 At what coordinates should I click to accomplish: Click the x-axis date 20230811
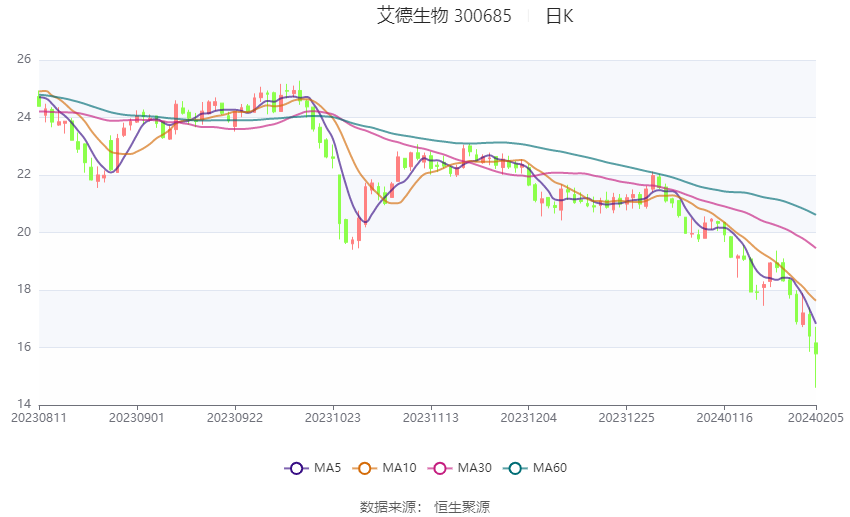[39, 418]
